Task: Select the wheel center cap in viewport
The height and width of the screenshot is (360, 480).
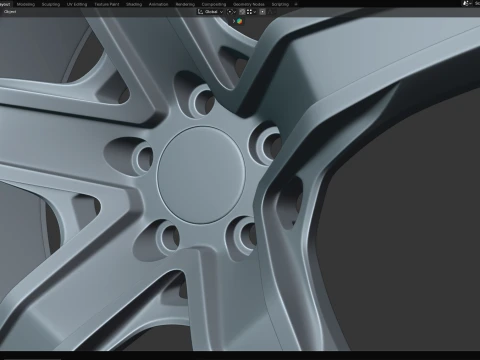Action: tap(201, 175)
